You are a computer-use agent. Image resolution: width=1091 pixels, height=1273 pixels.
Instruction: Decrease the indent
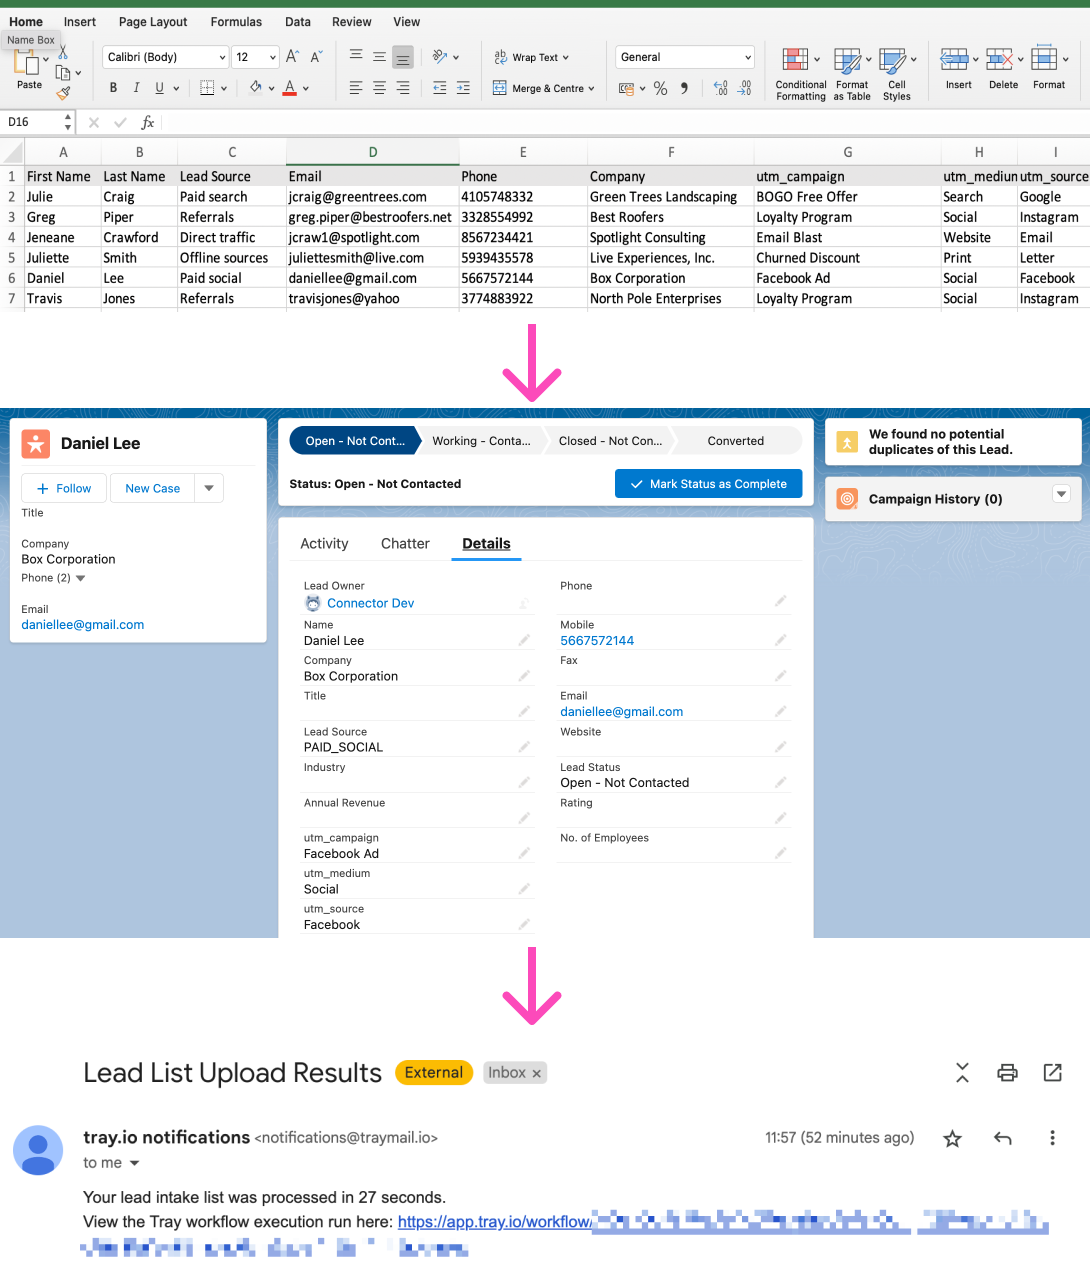pos(440,88)
